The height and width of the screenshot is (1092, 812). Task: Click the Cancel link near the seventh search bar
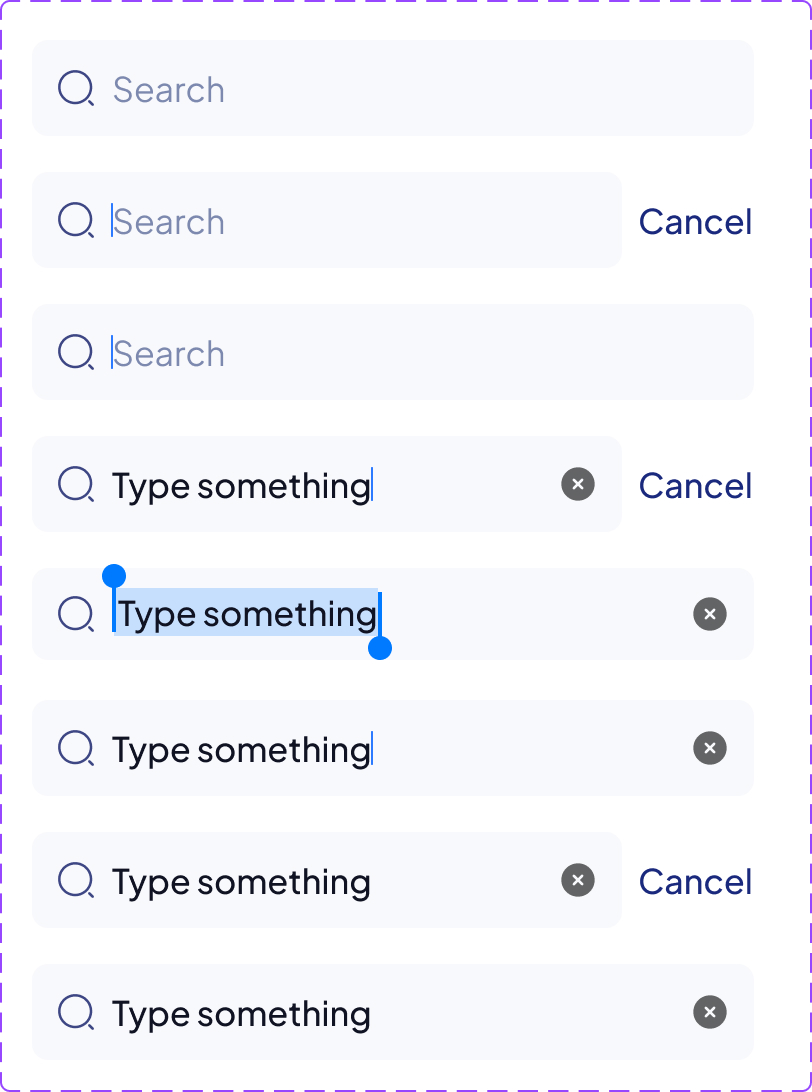tap(695, 881)
